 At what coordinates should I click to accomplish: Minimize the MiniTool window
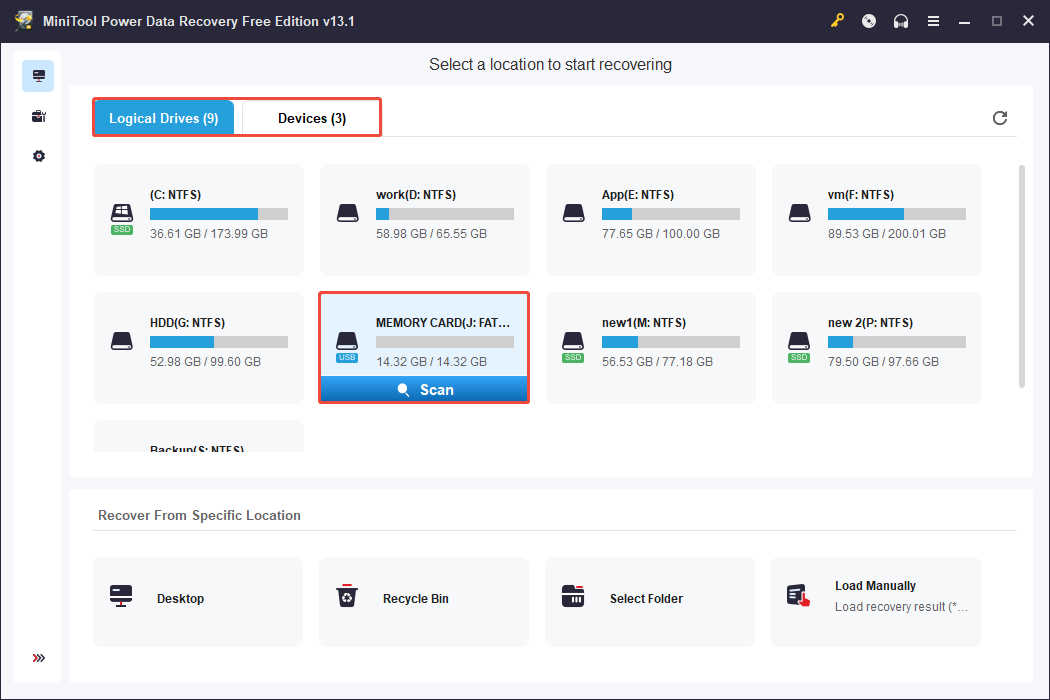964,21
